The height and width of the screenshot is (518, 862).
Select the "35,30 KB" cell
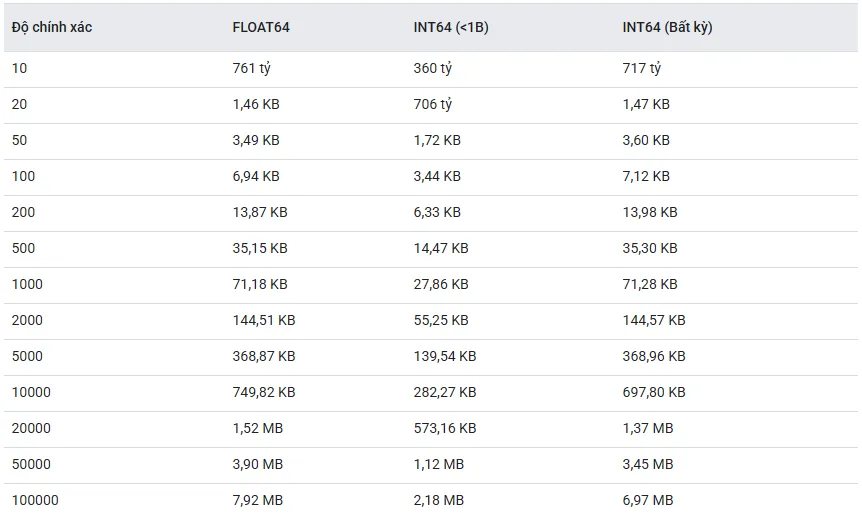click(650, 249)
